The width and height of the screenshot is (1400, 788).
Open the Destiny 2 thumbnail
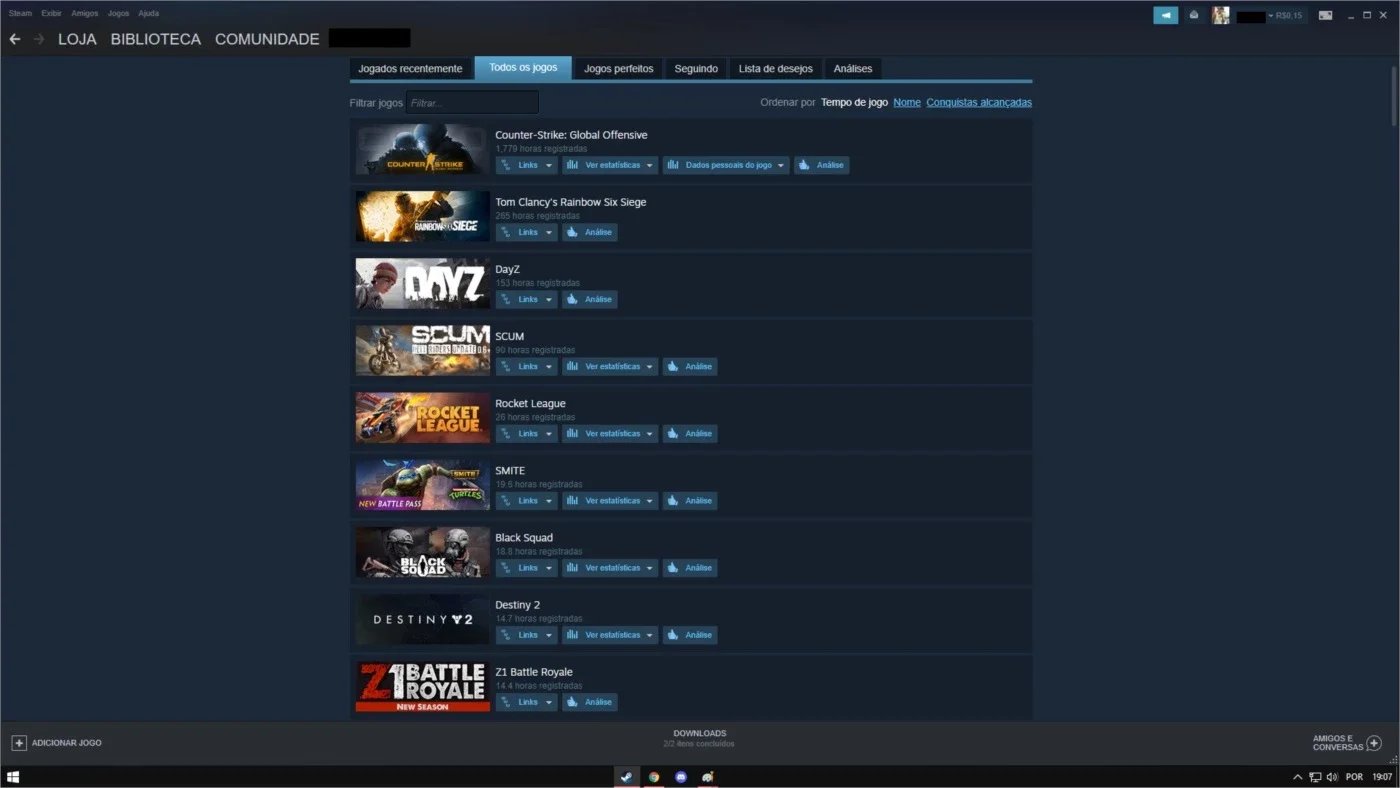pos(423,619)
